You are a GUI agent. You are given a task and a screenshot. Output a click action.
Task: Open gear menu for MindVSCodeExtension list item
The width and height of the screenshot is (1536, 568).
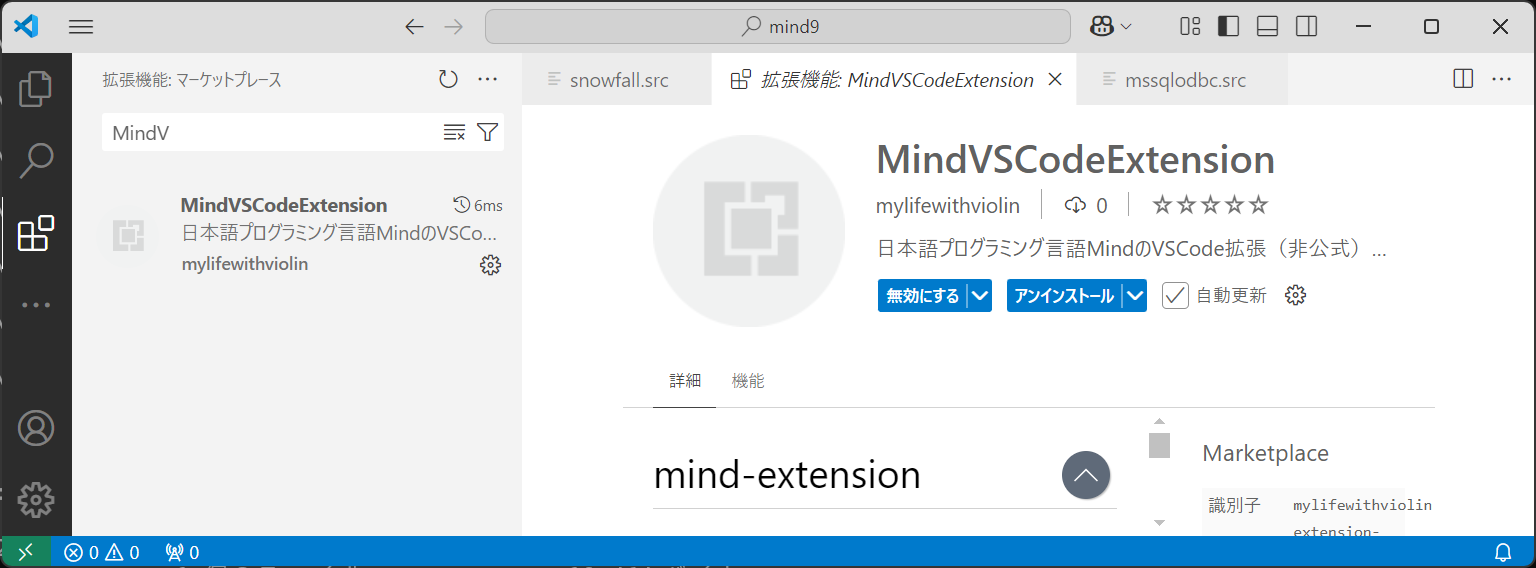490,265
